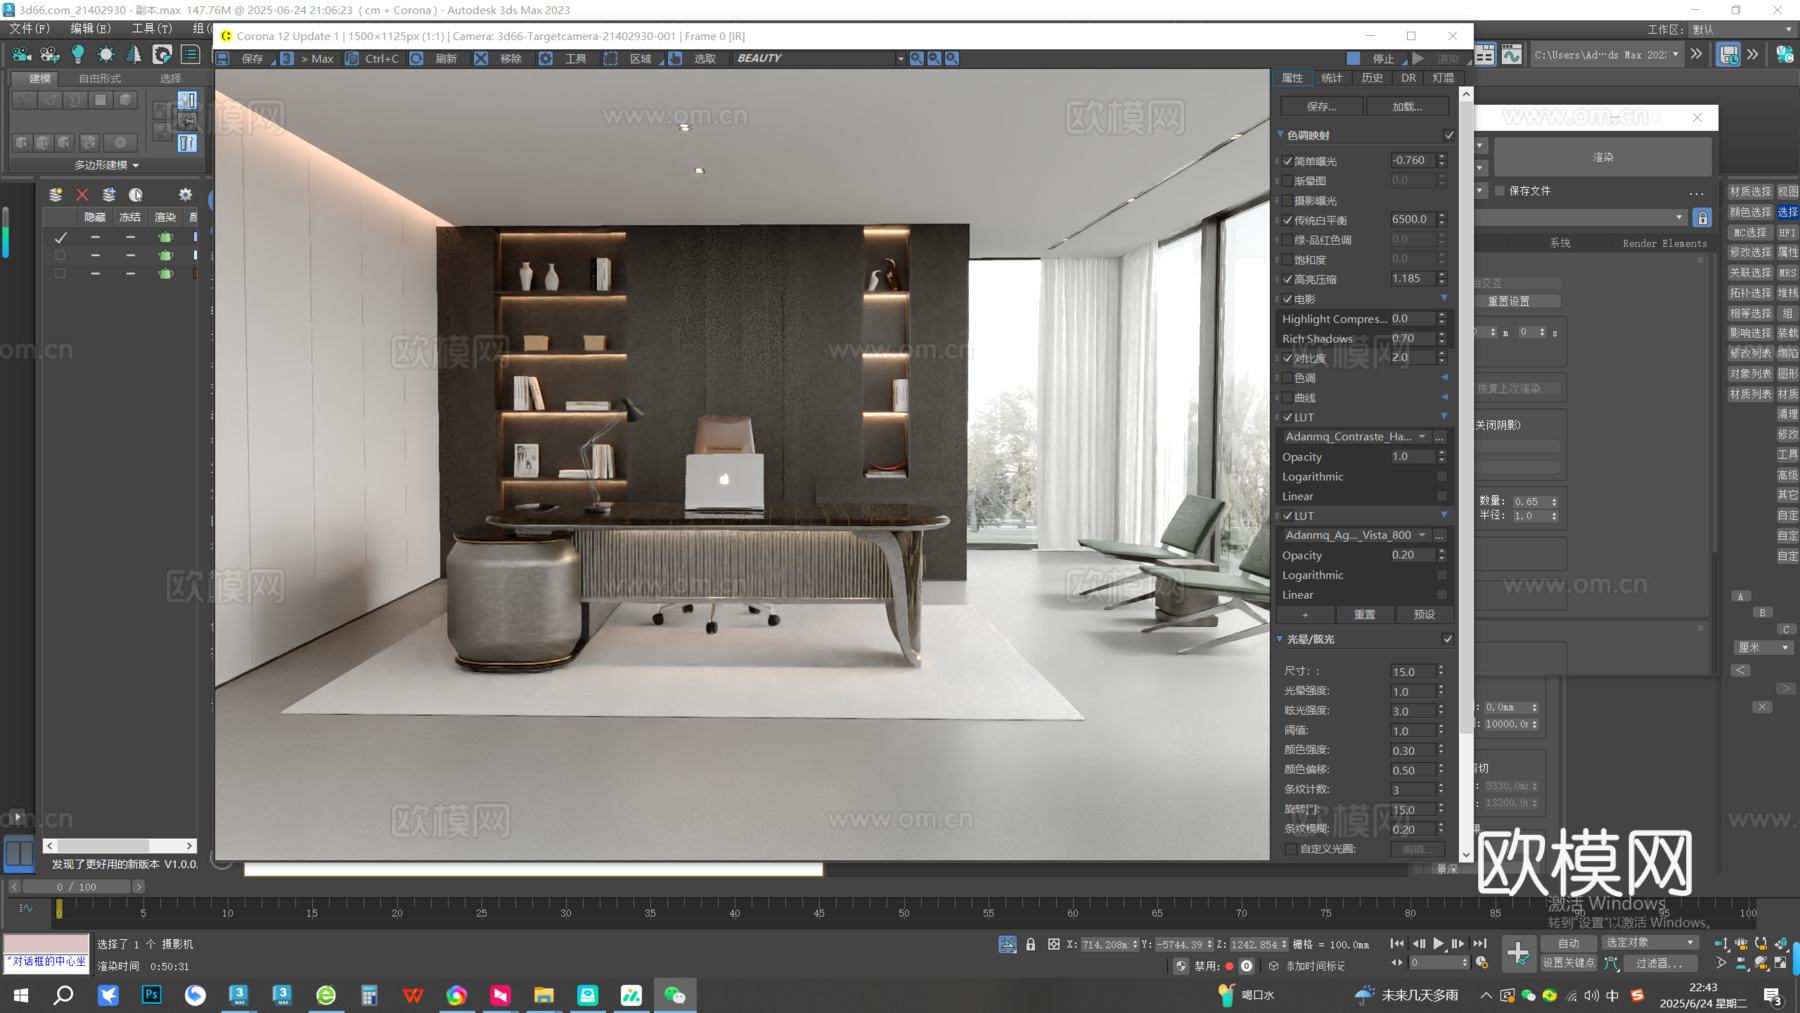This screenshot has height=1013, width=1800.
Task: Open WeChat from Windows taskbar
Action: pyautogui.click(x=675, y=995)
